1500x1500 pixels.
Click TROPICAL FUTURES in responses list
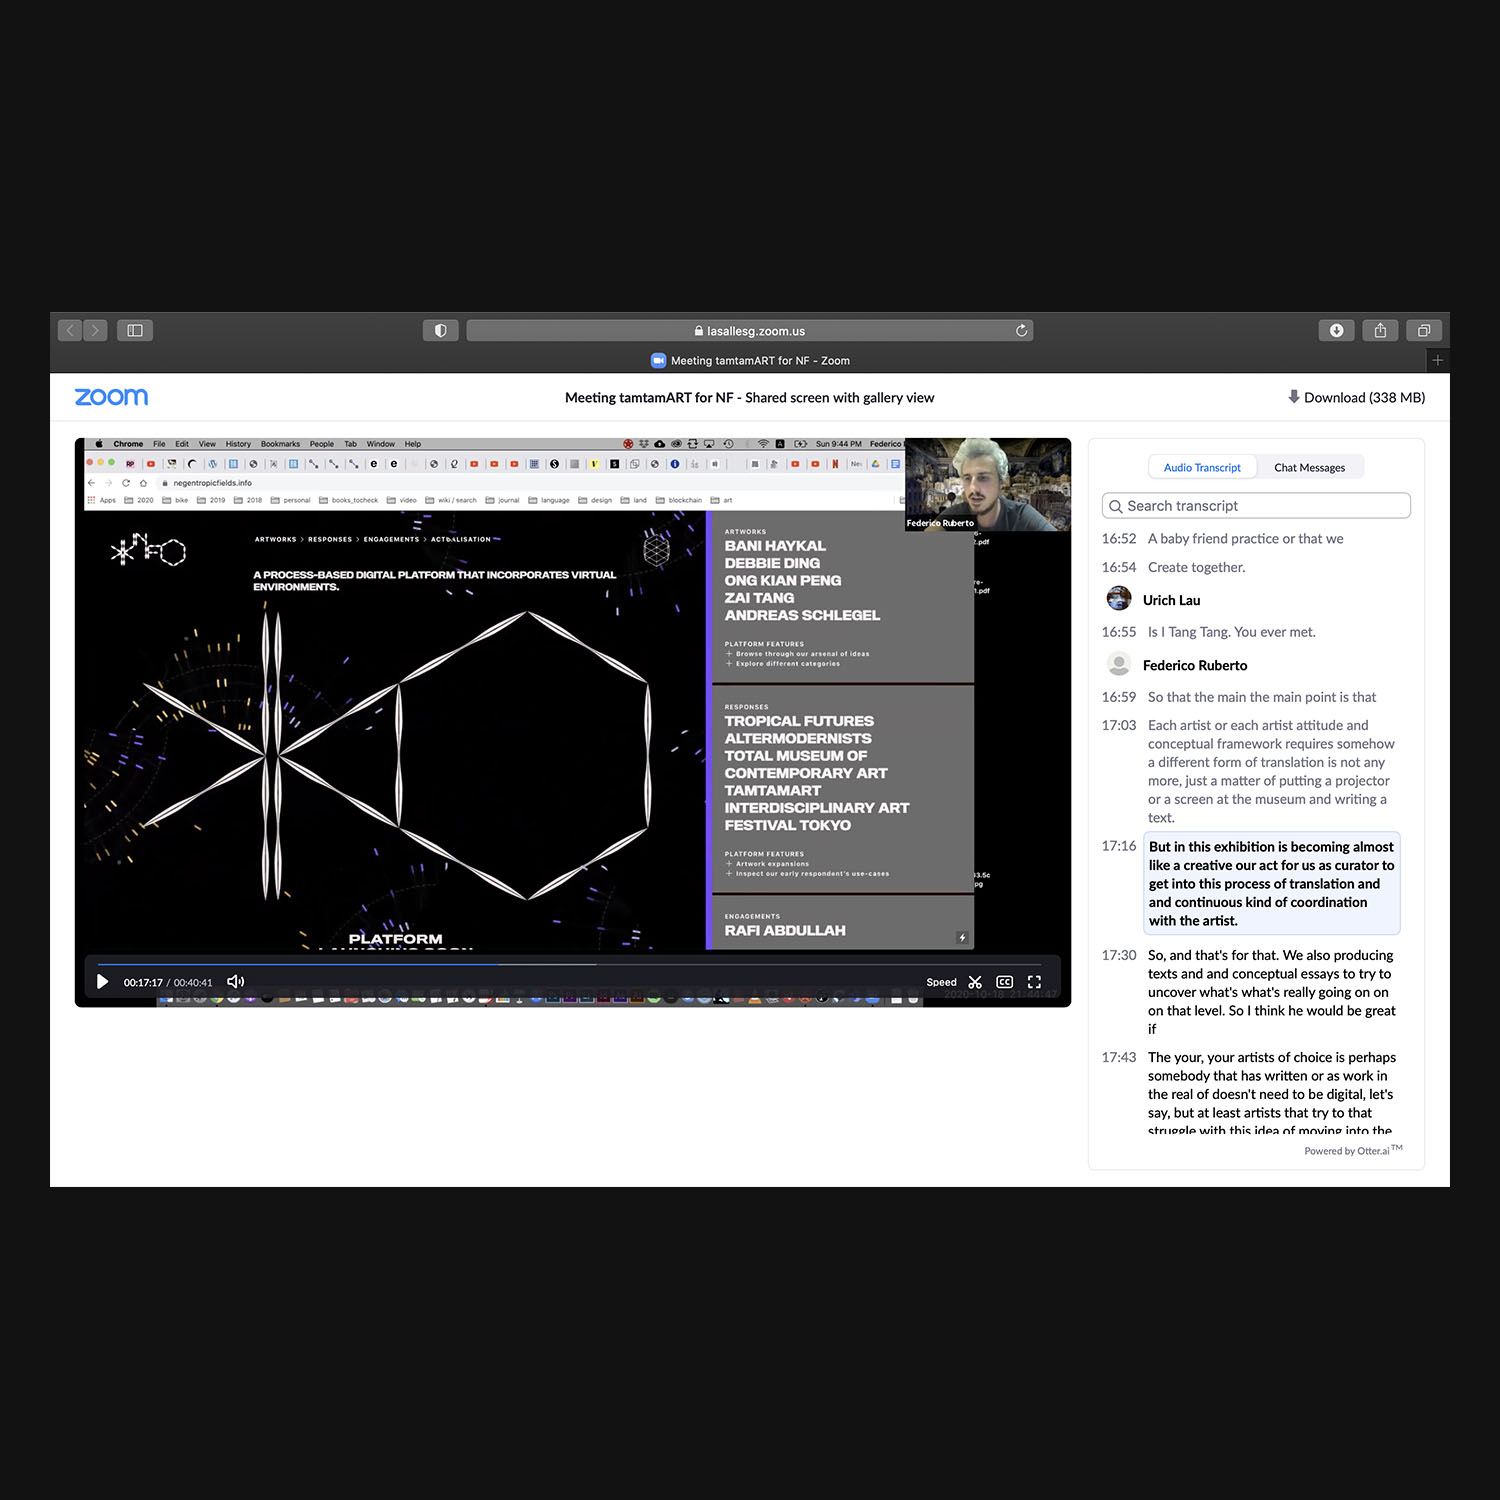coord(799,721)
